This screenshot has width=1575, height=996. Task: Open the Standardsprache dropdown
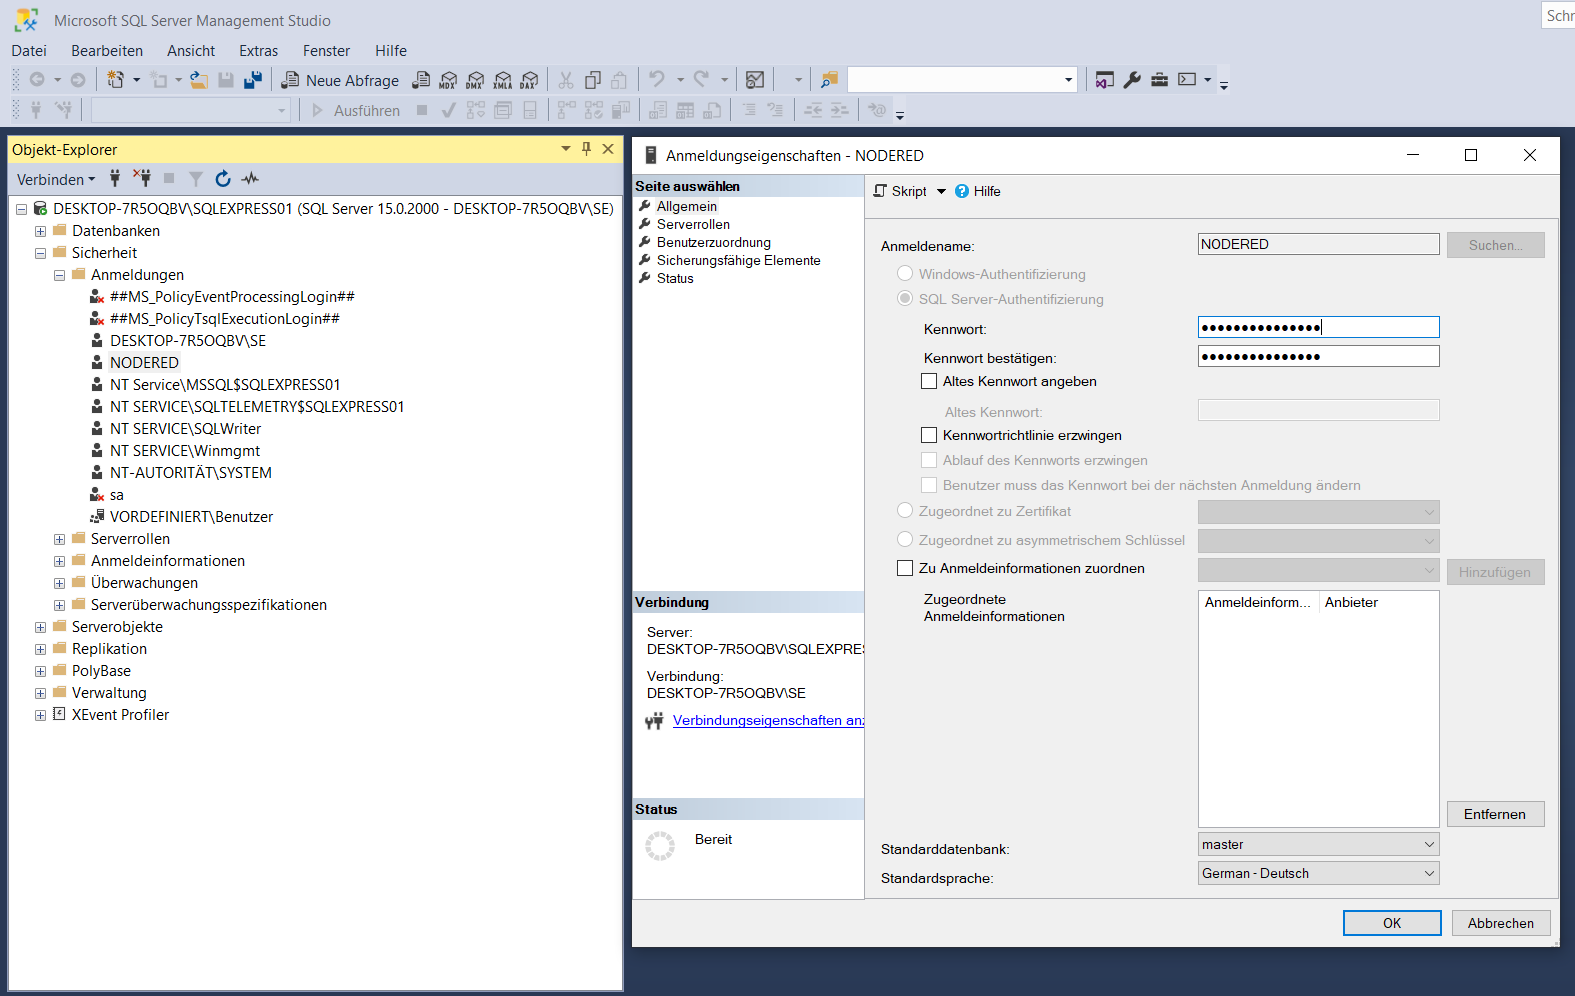1318,873
